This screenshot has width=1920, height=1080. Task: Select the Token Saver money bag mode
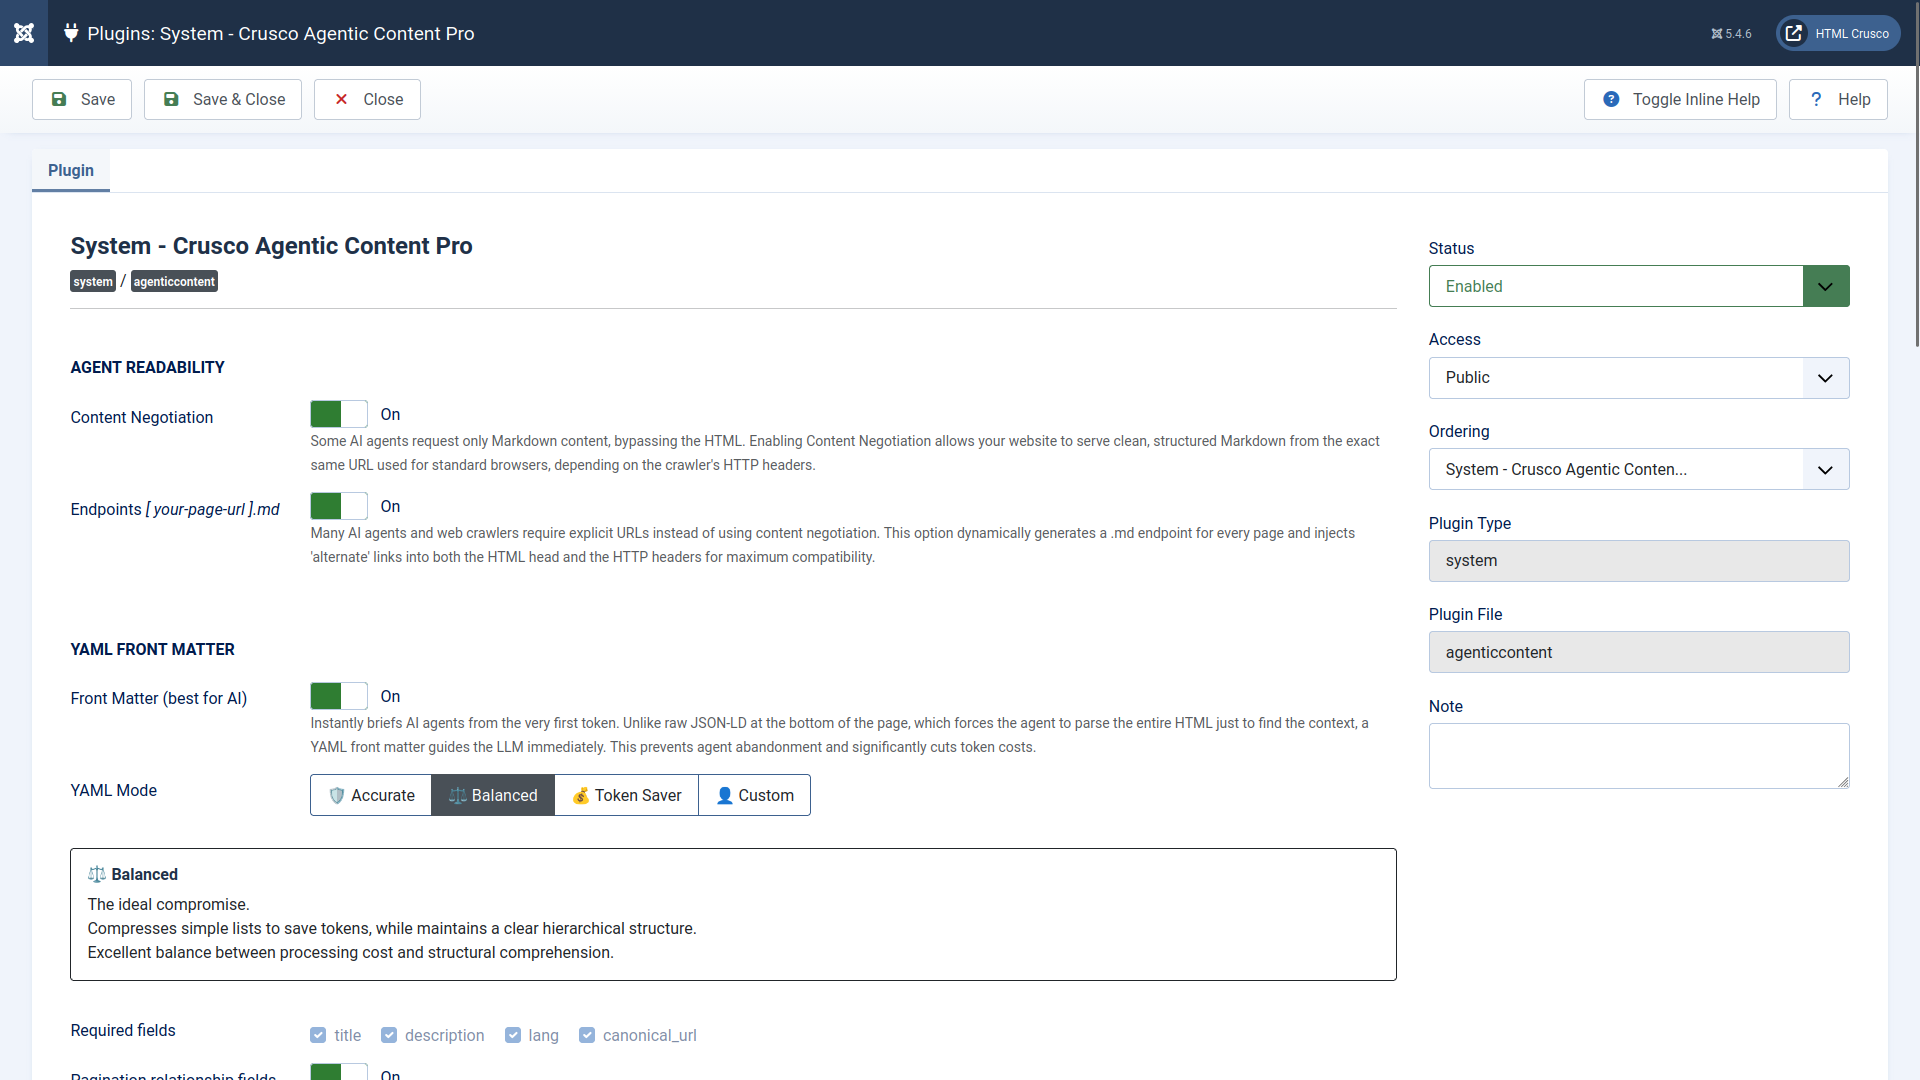[x=627, y=795]
